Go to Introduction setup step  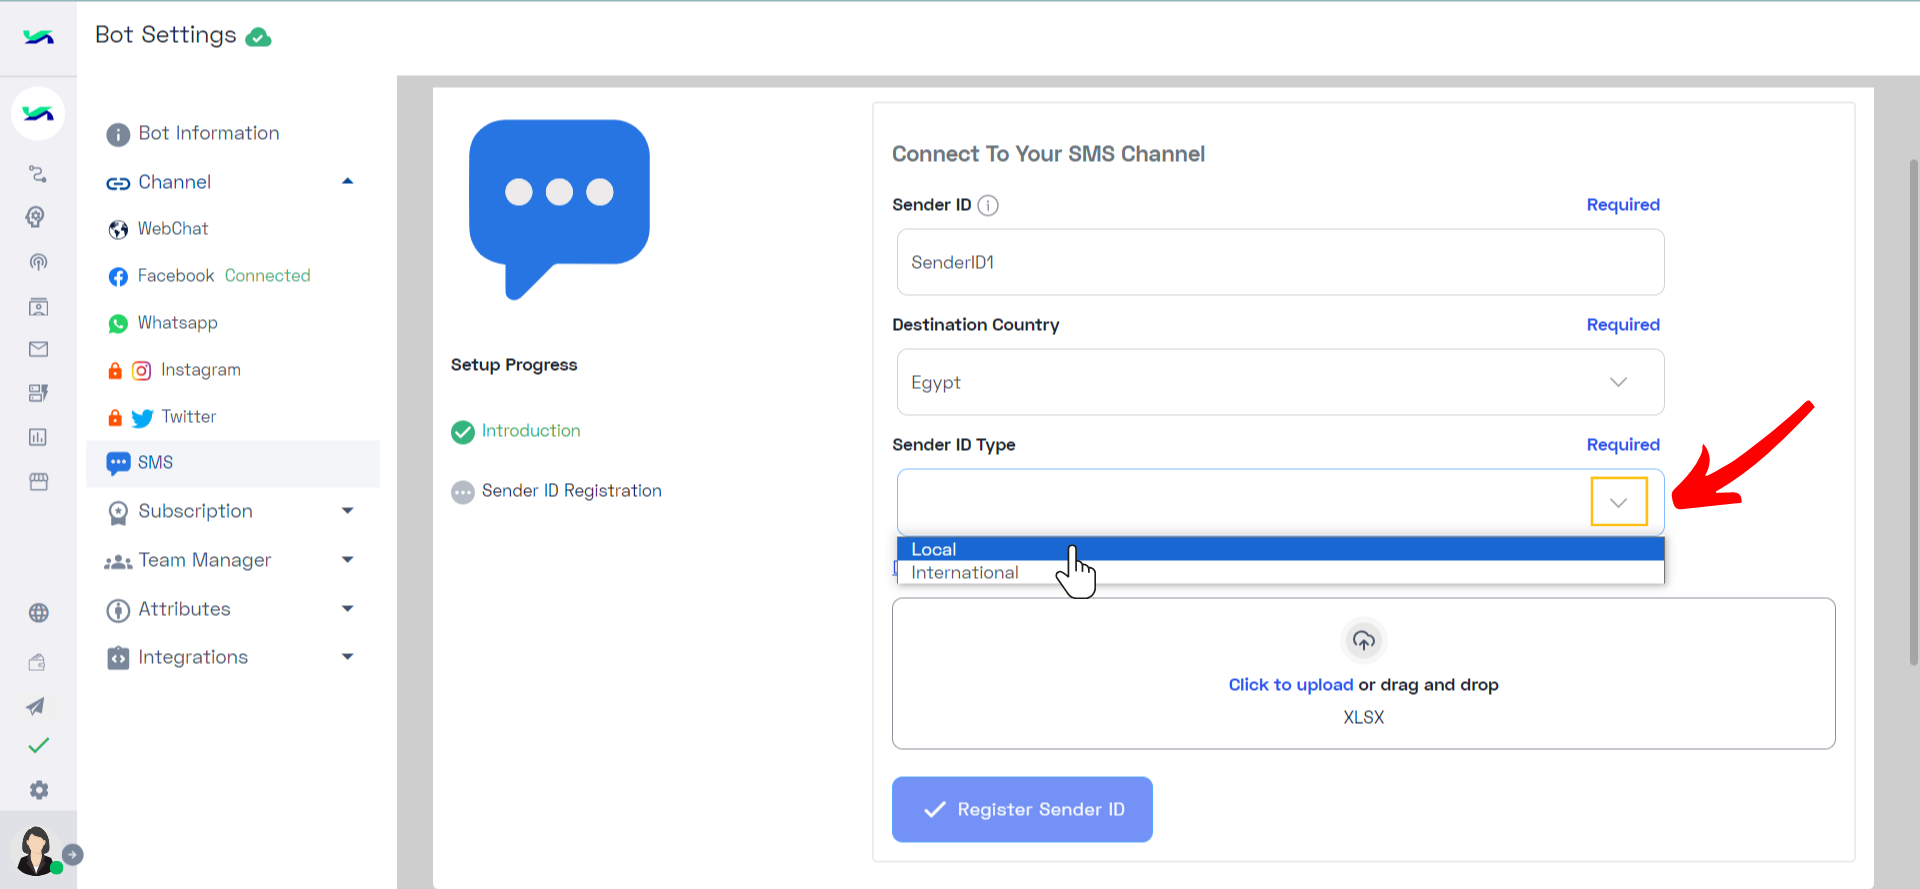[x=516, y=431]
